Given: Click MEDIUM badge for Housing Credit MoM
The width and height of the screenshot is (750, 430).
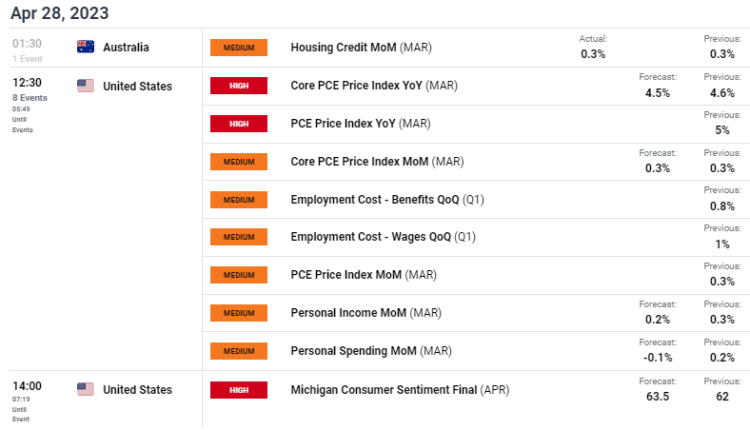Looking at the screenshot, I should (239, 48).
